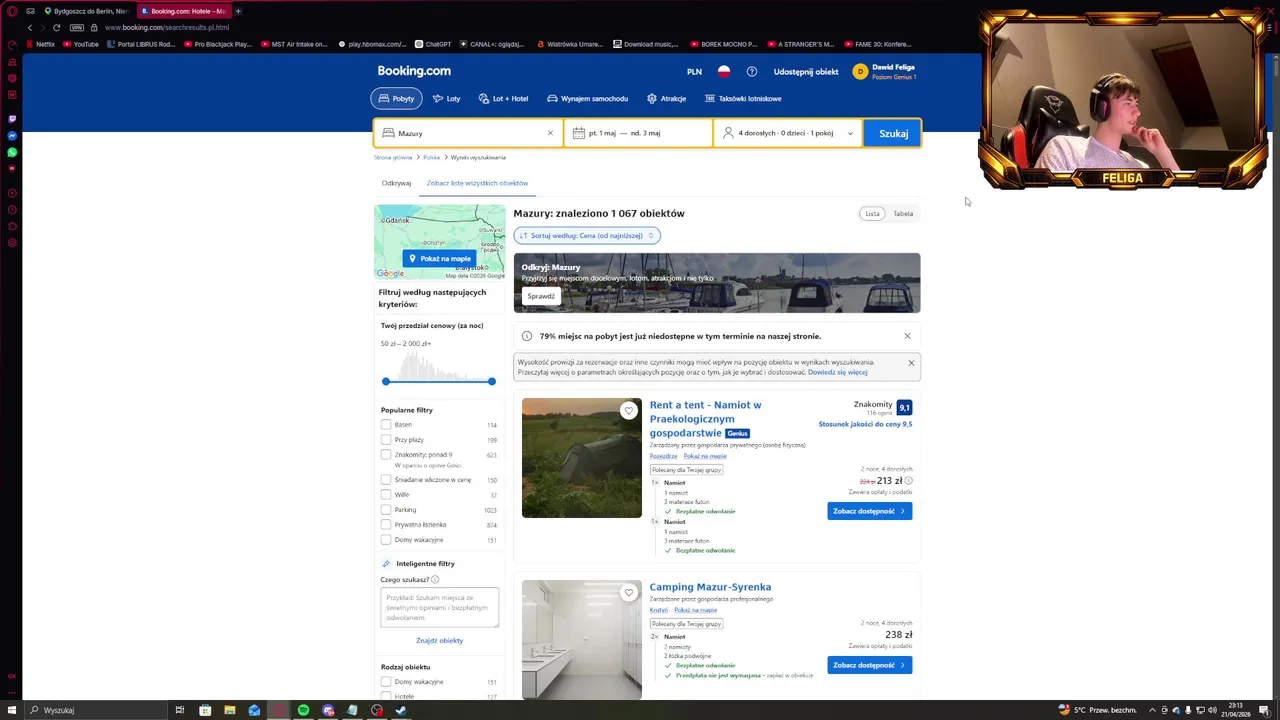Image resolution: width=1280 pixels, height=720 pixels.
Task: Go to Strona główna breadcrumb
Action: point(393,157)
